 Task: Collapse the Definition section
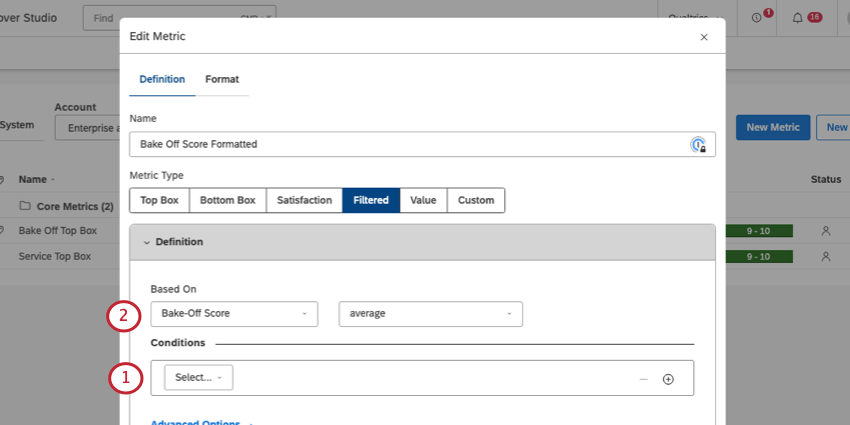147,242
